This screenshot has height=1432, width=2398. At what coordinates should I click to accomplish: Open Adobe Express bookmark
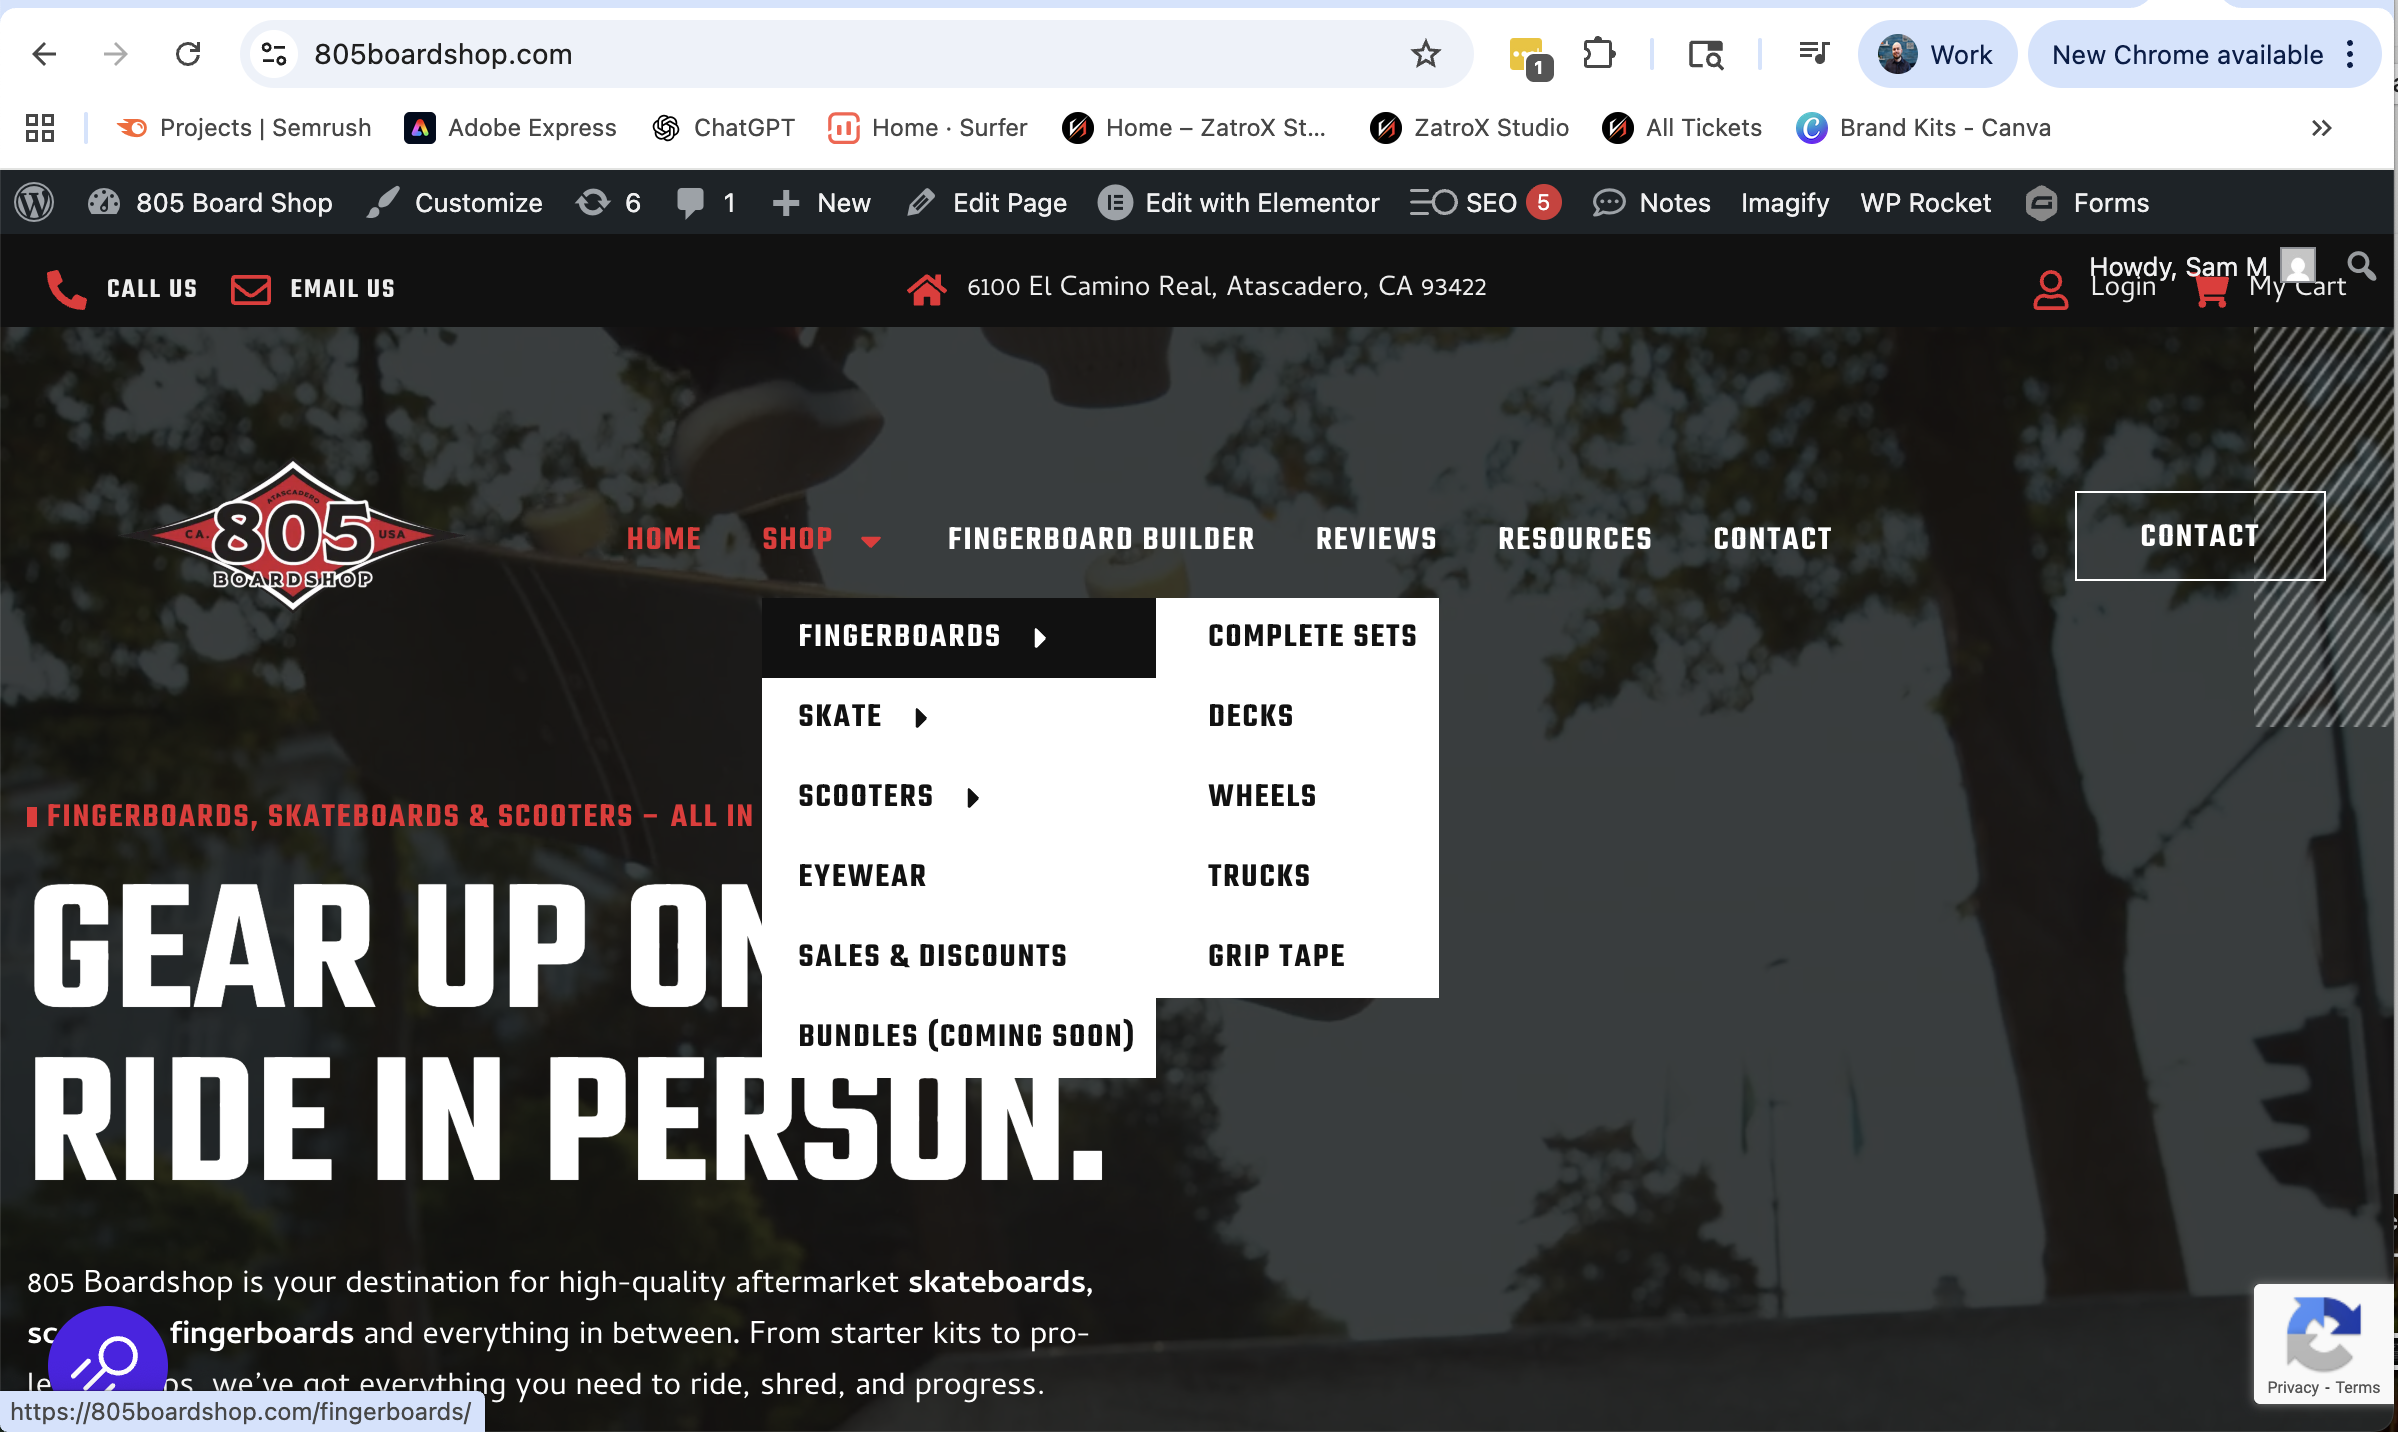[511, 128]
